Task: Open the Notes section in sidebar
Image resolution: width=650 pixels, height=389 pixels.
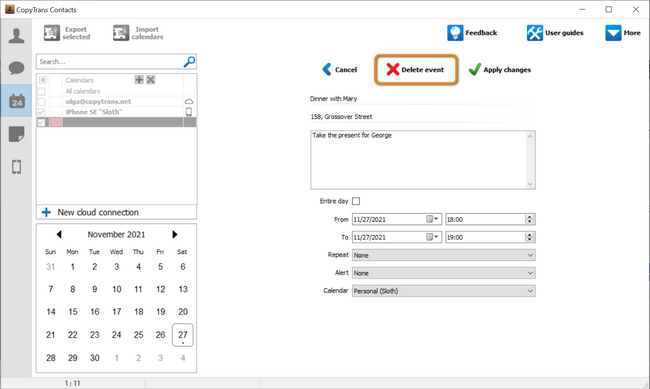Action: coord(16,134)
